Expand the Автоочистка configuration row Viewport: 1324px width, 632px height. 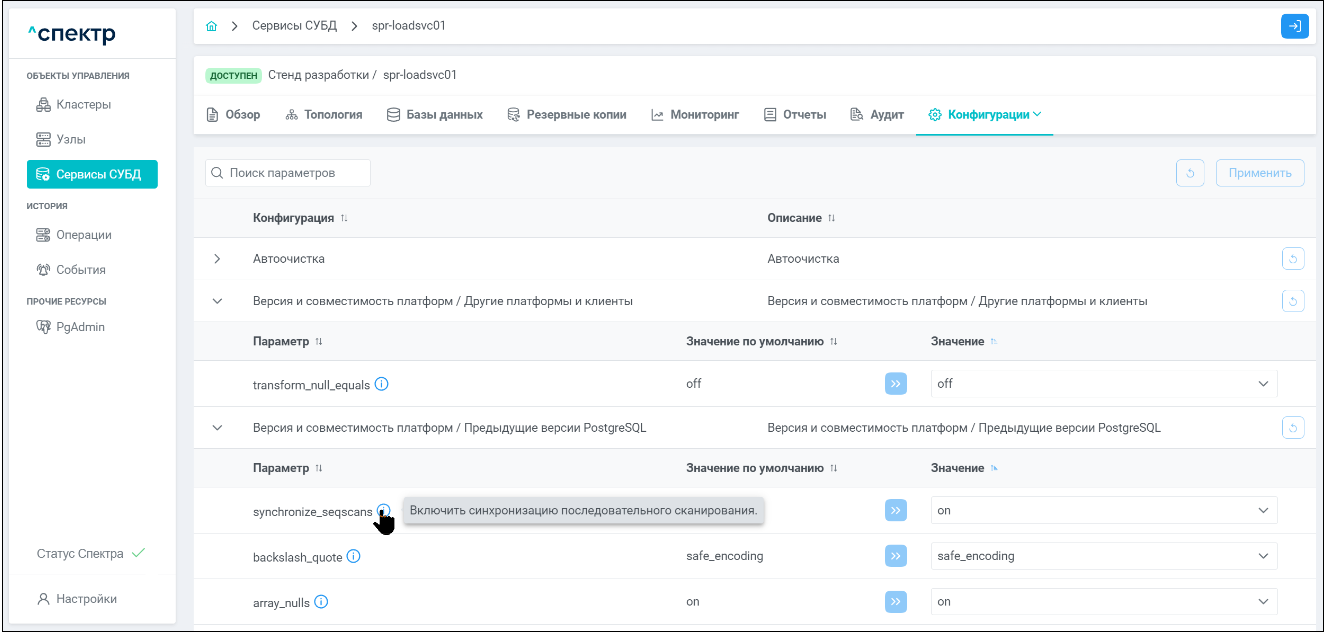coord(218,259)
